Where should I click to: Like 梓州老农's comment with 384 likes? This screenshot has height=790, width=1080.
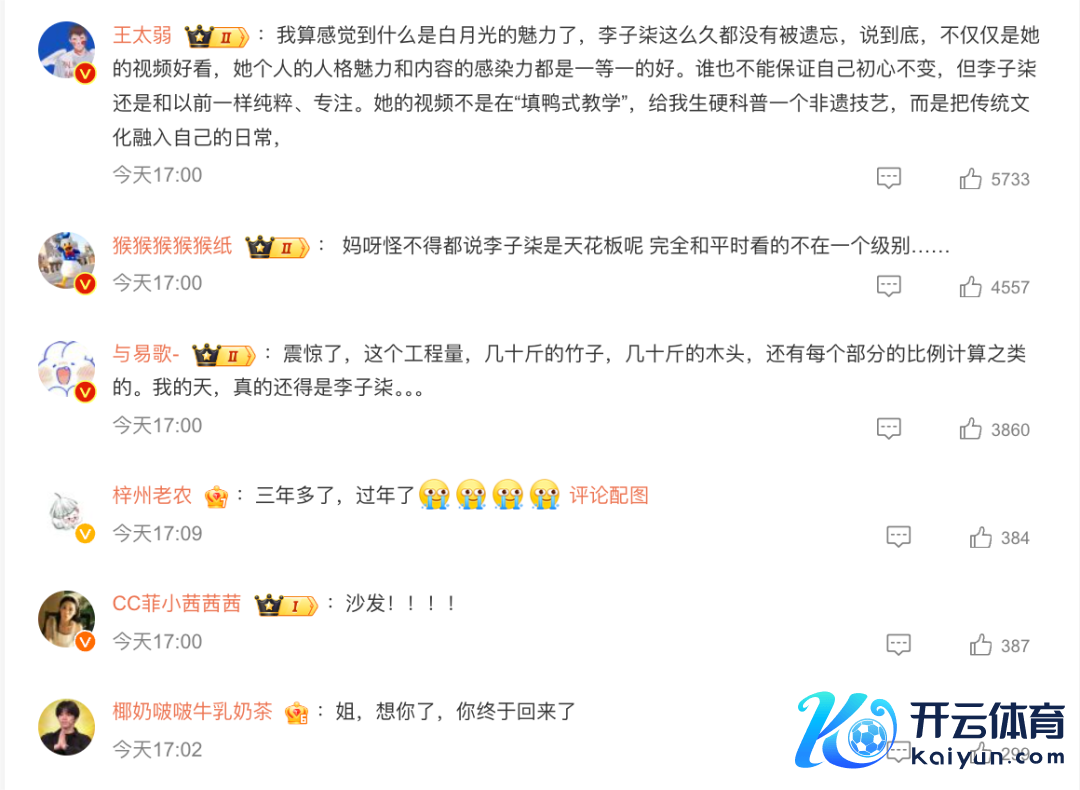point(980,537)
